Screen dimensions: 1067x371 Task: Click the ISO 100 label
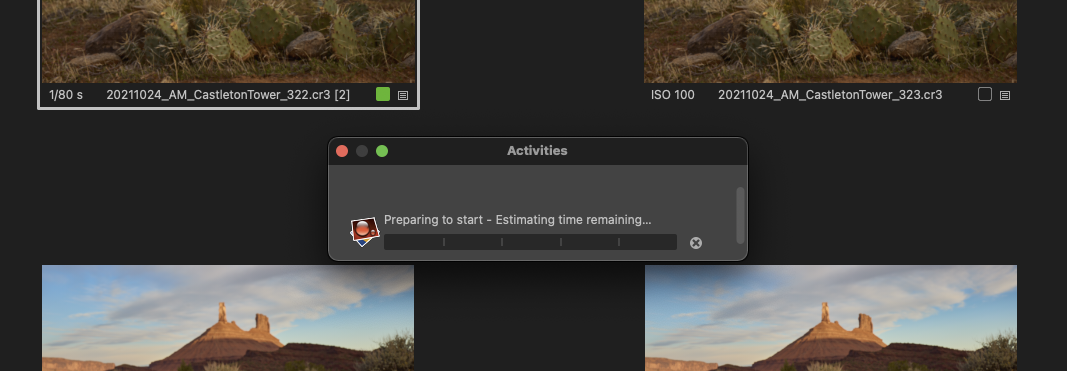pos(673,95)
